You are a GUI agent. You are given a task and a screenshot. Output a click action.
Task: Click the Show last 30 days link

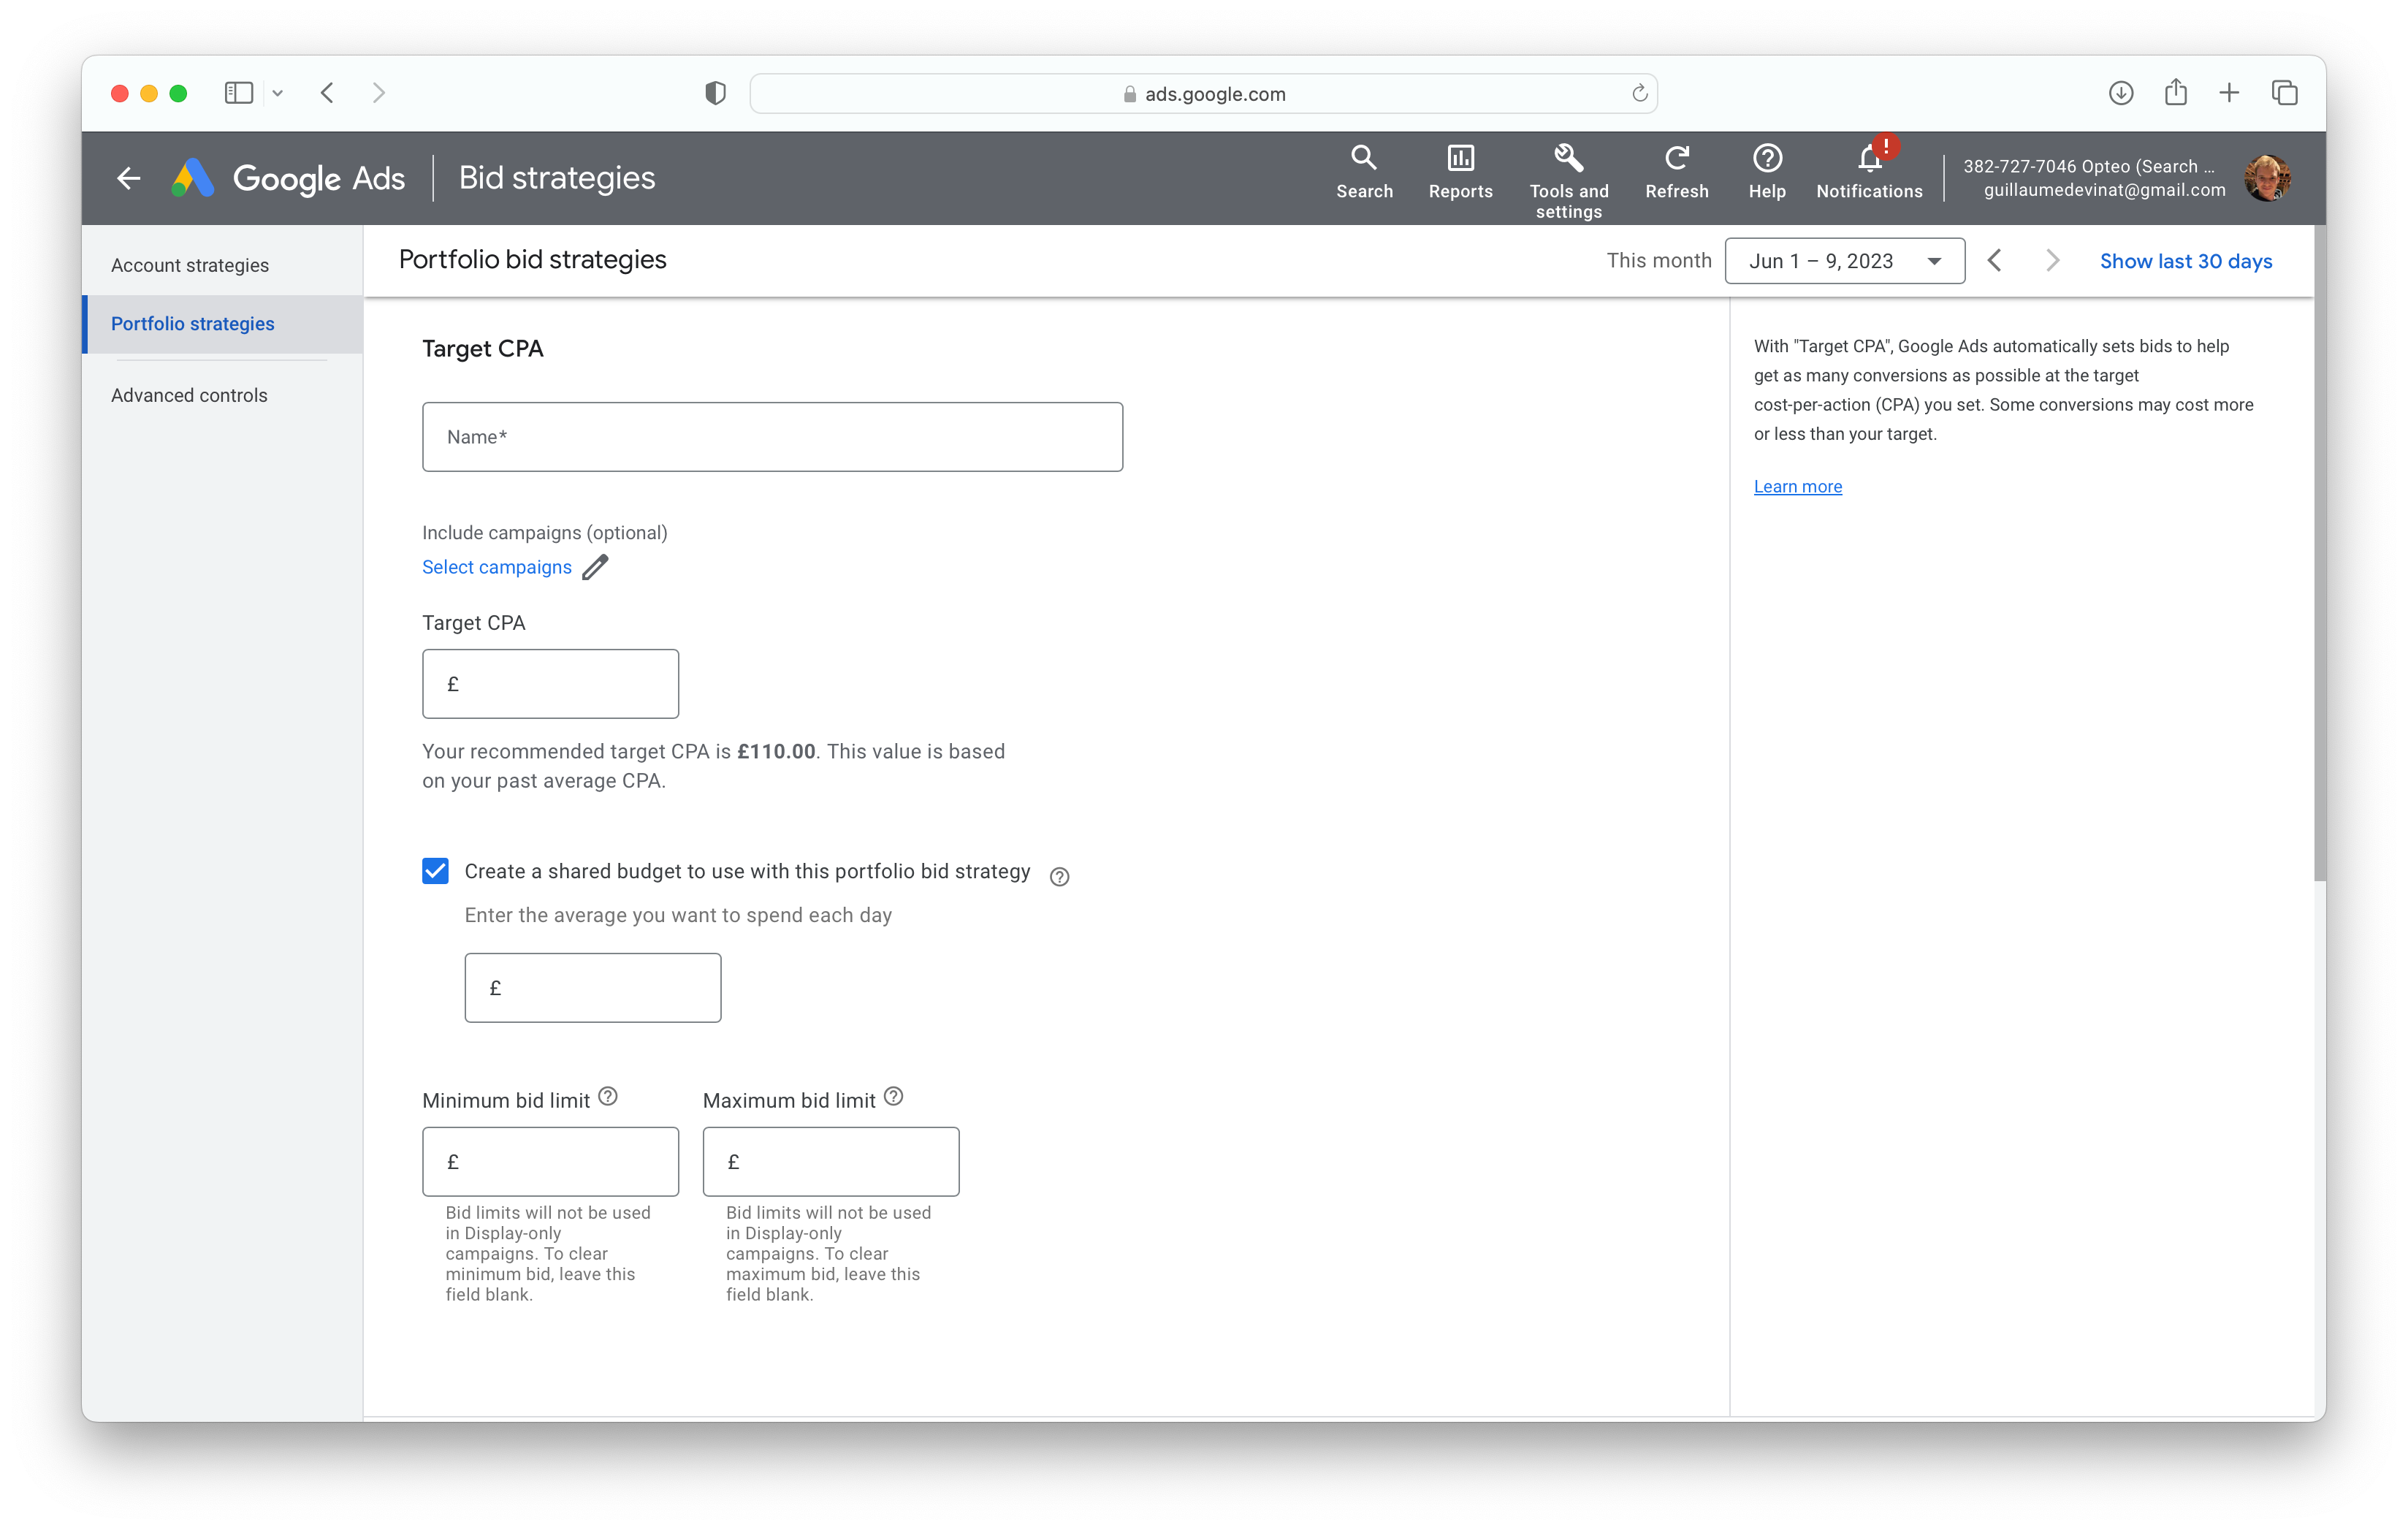point(2185,261)
